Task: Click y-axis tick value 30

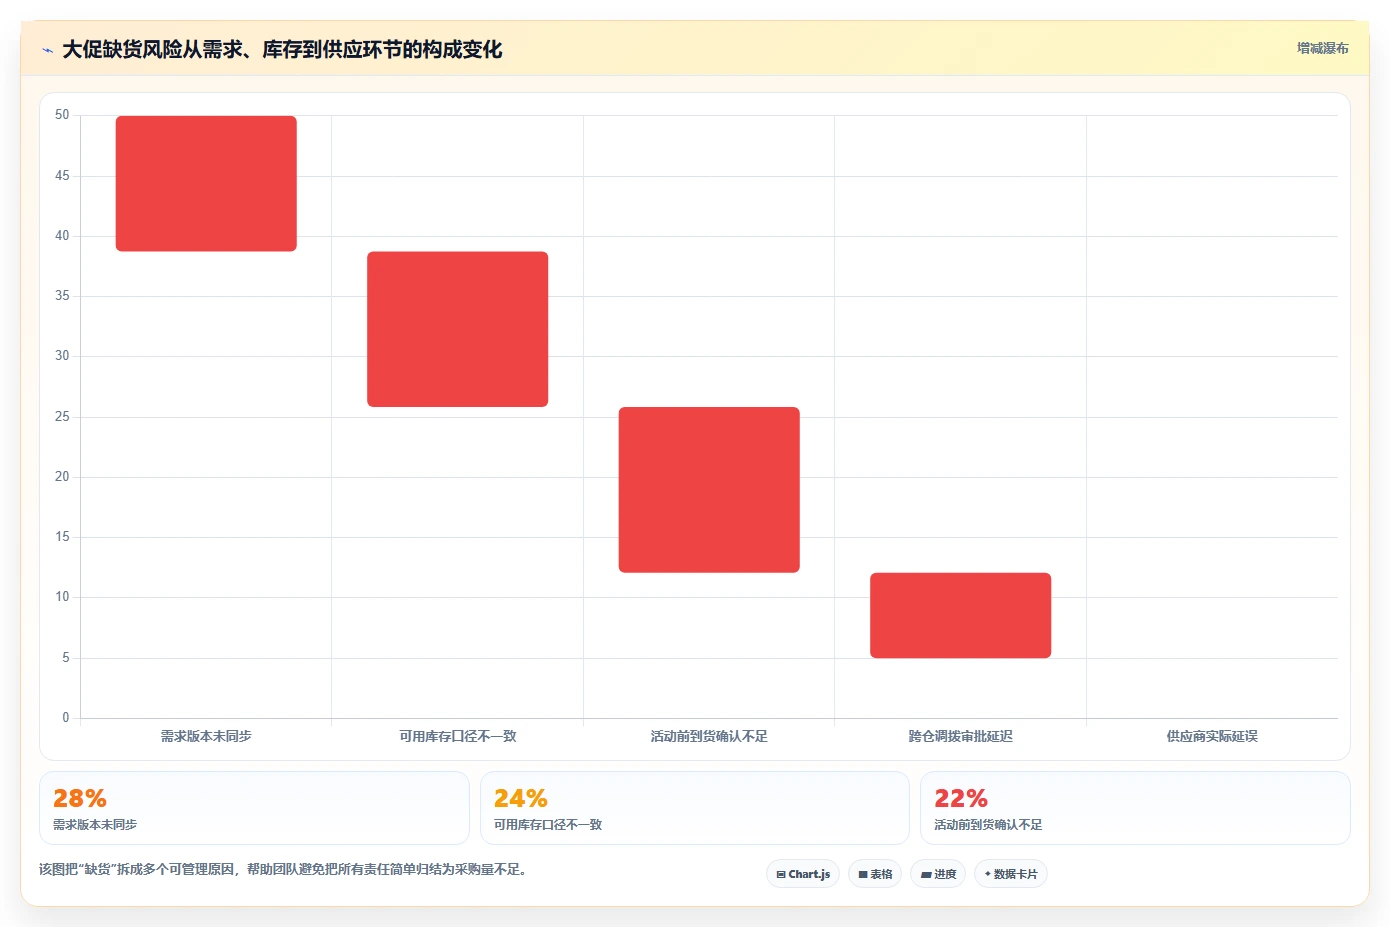Action: tap(62, 356)
